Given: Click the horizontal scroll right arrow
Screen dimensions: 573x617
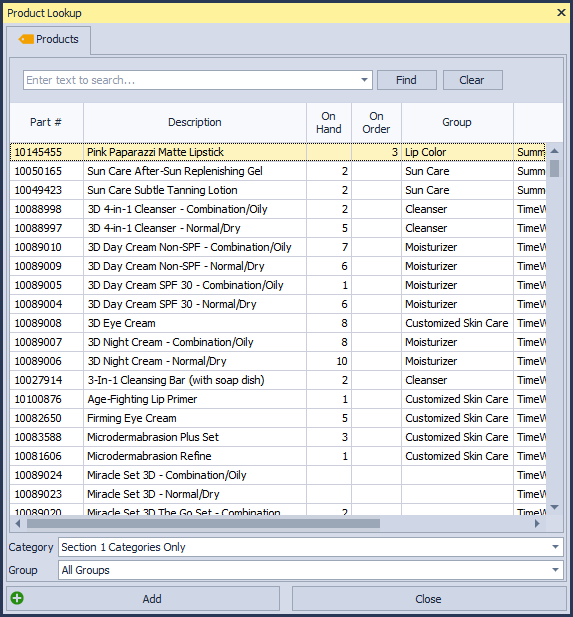Looking at the screenshot, I should coord(537,524).
